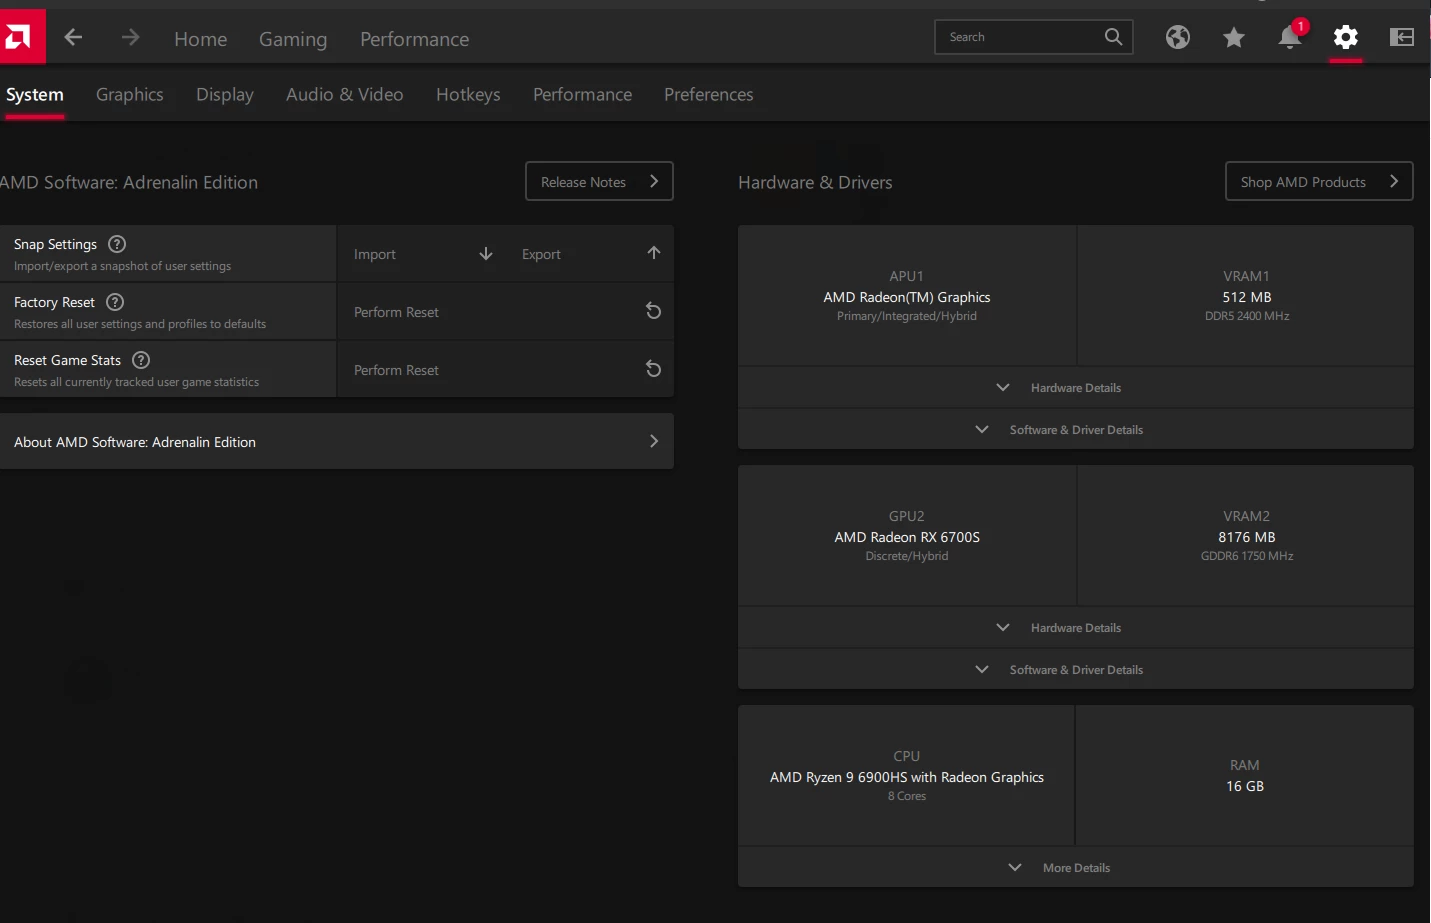Click the Export settings button
The image size is (1431, 923).
click(x=589, y=254)
